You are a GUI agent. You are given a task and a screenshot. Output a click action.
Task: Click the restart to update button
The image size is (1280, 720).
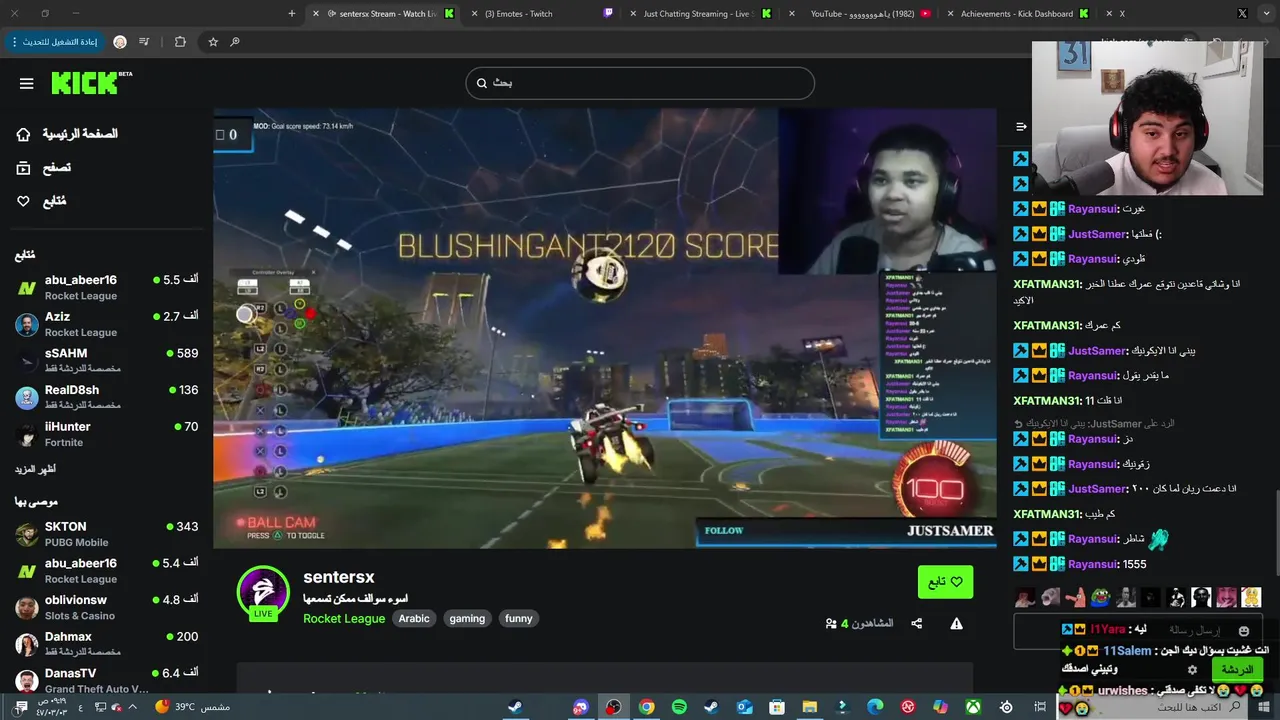[x=54, y=42]
